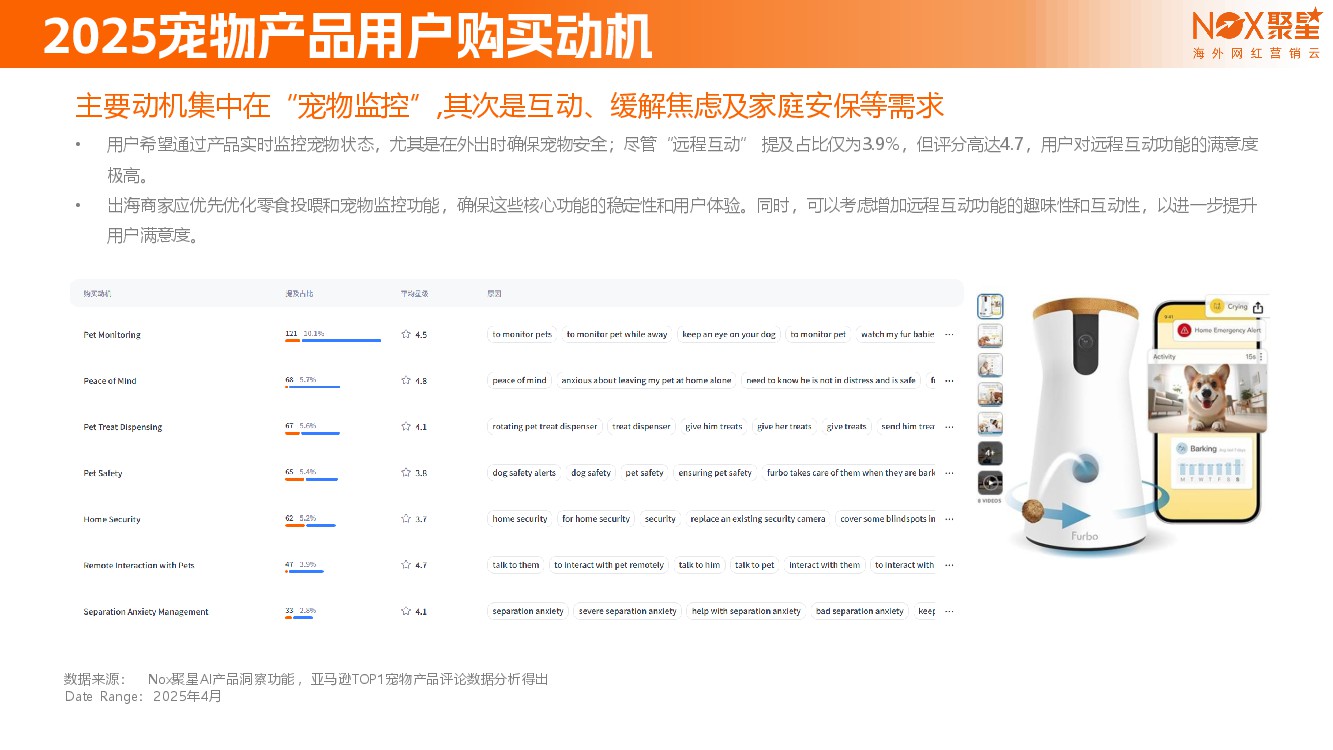The image size is (1333, 750).
Task: Open the three-dot menu on Activity card
Action: (1261, 357)
